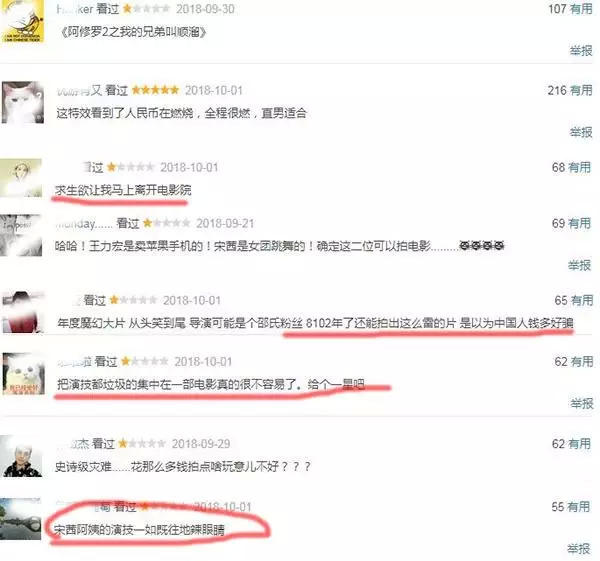
Task: Open the username ending in ker
Action: pos(75,9)
